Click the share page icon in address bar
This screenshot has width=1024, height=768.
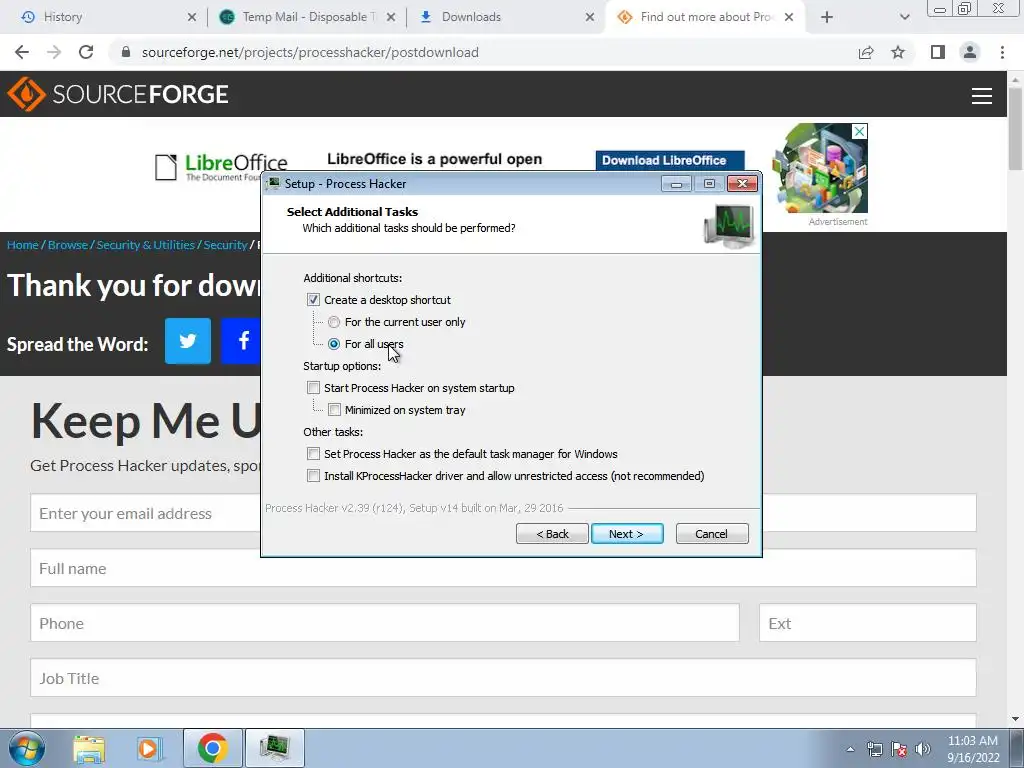pos(866,52)
